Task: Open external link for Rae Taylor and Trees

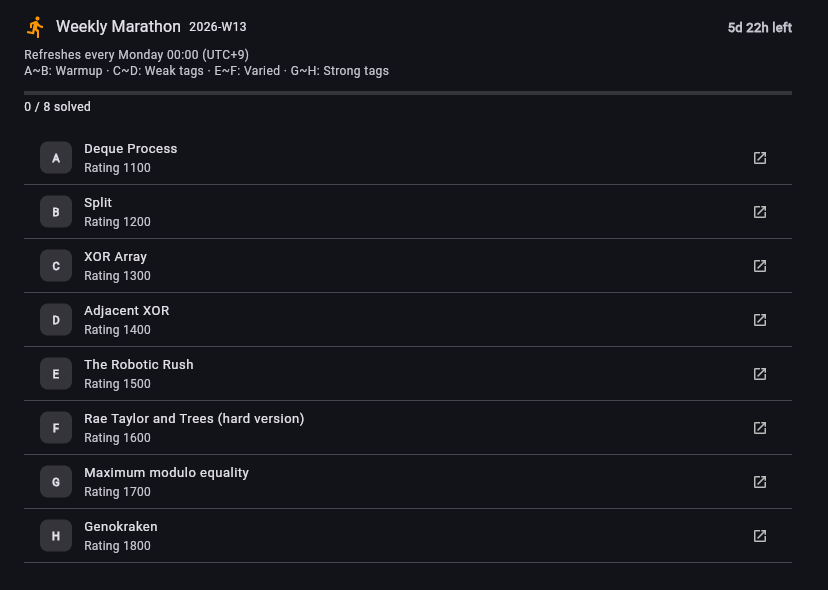Action: 760,428
